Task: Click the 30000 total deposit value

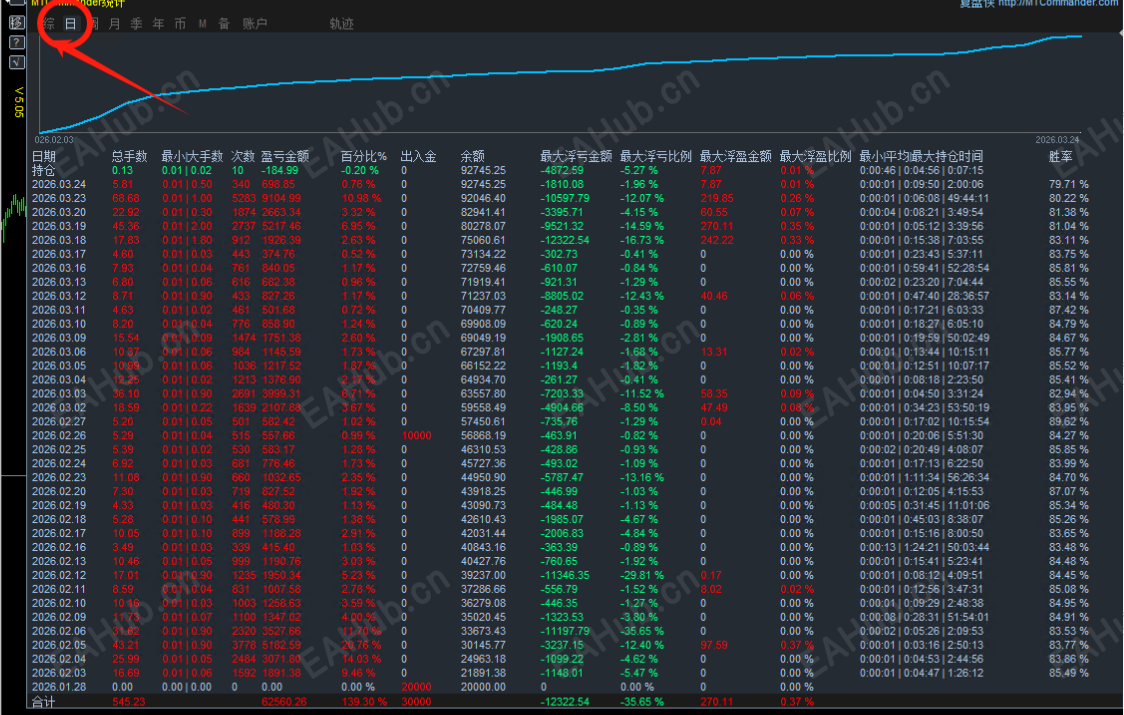Action: (x=416, y=701)
